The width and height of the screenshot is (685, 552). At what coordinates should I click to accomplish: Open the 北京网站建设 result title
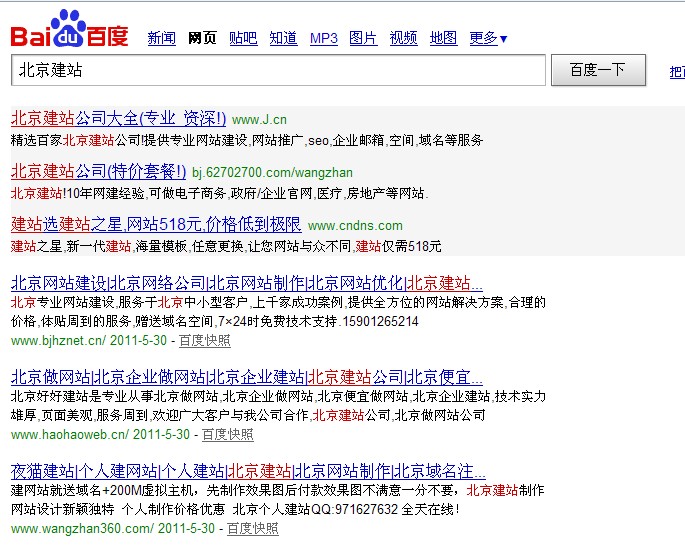pyautogui.click(x=246, y=282)
